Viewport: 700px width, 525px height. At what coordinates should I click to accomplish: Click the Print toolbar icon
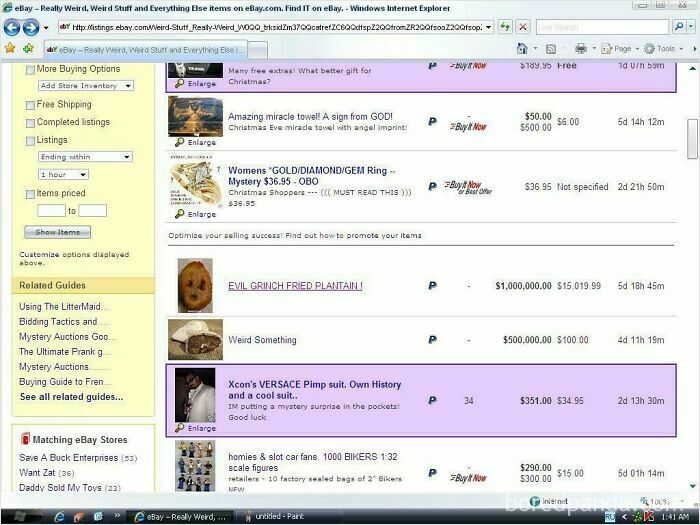[x=580, y=48]
